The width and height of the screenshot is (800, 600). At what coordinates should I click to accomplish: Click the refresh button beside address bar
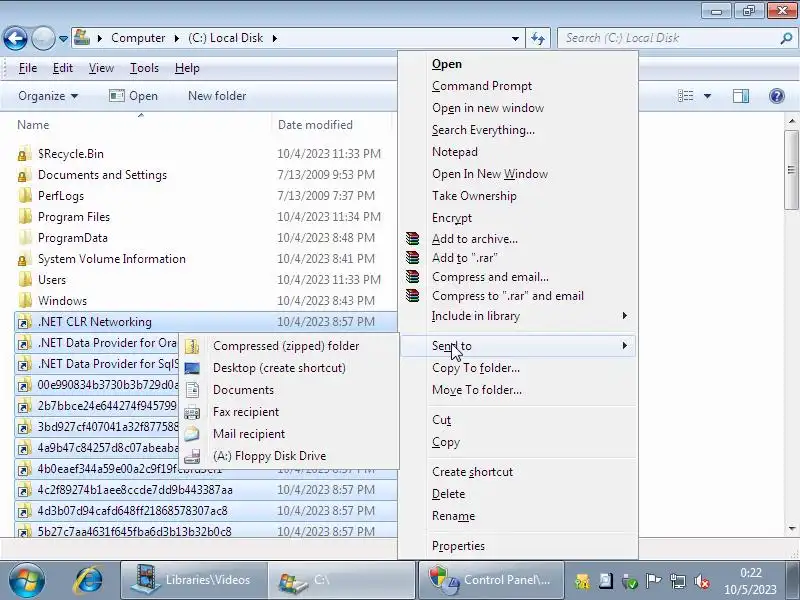click(x=538, y=38)
